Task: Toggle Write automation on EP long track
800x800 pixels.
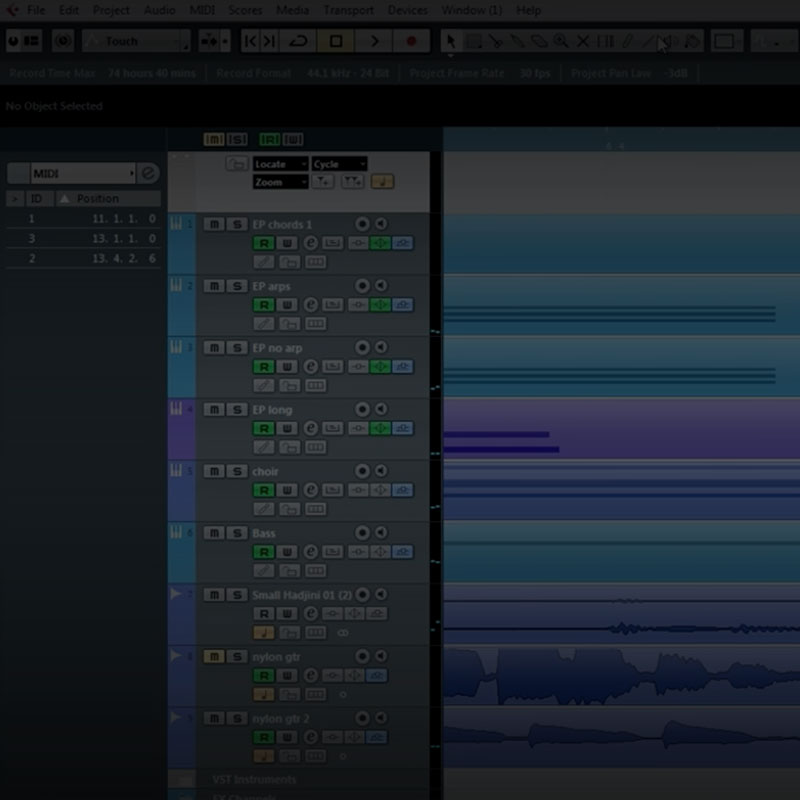Action: tap(287, 428)
